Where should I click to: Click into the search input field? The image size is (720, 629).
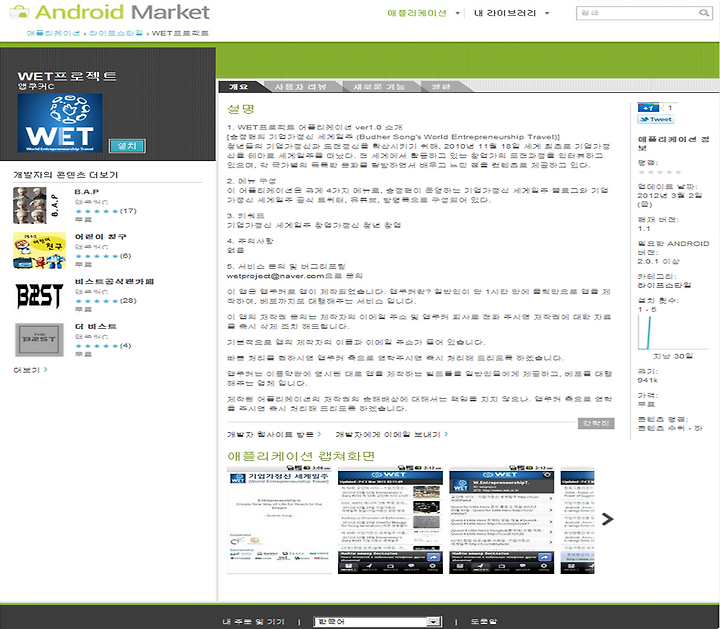[637, 13]
